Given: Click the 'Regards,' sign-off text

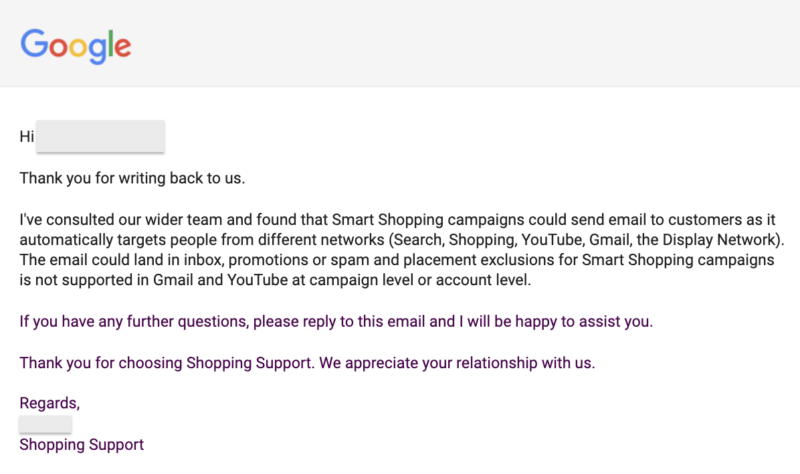Looking at the screenshot, I should coord(50,403).
